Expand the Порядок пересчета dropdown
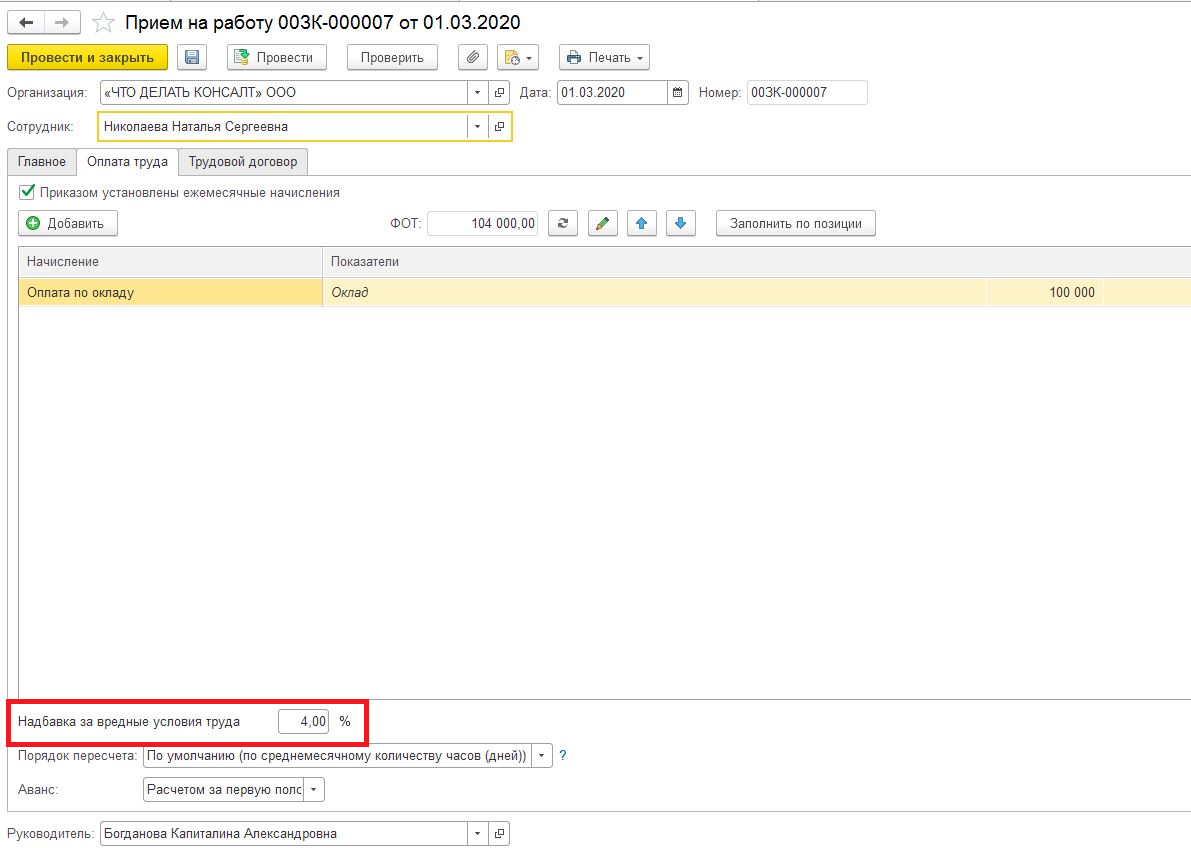The width and height of the screenshot is (1191, 848). (x=542, y=756)
